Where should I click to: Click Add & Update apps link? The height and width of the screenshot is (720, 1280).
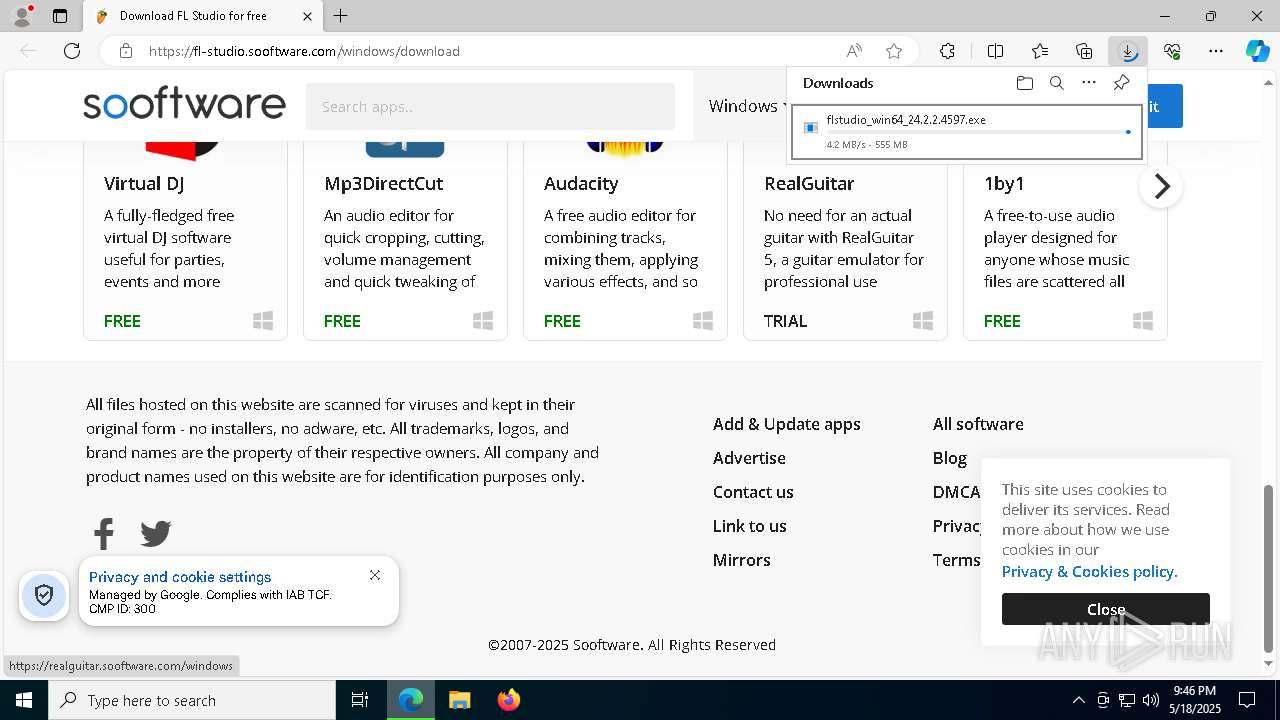click(787, 424)
